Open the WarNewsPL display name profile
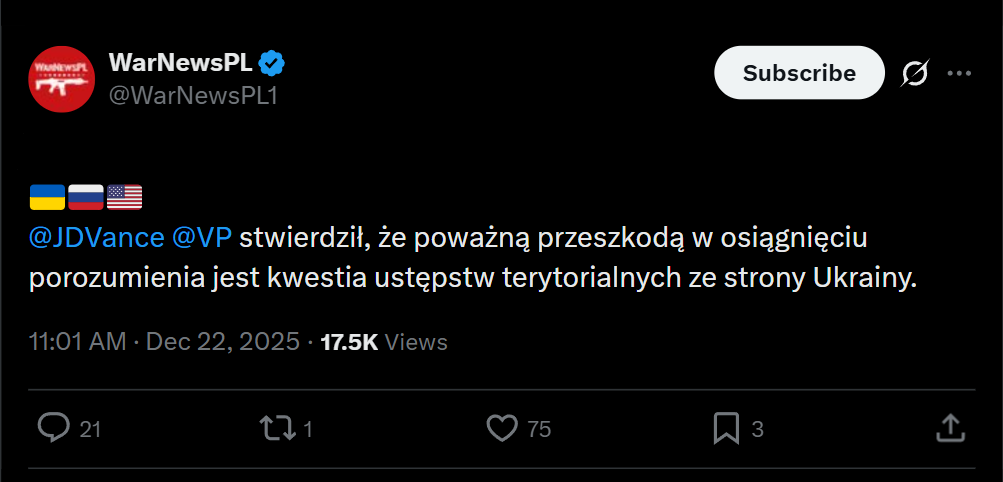Screen dimensions: 1003x482 (x=180, y=64)
